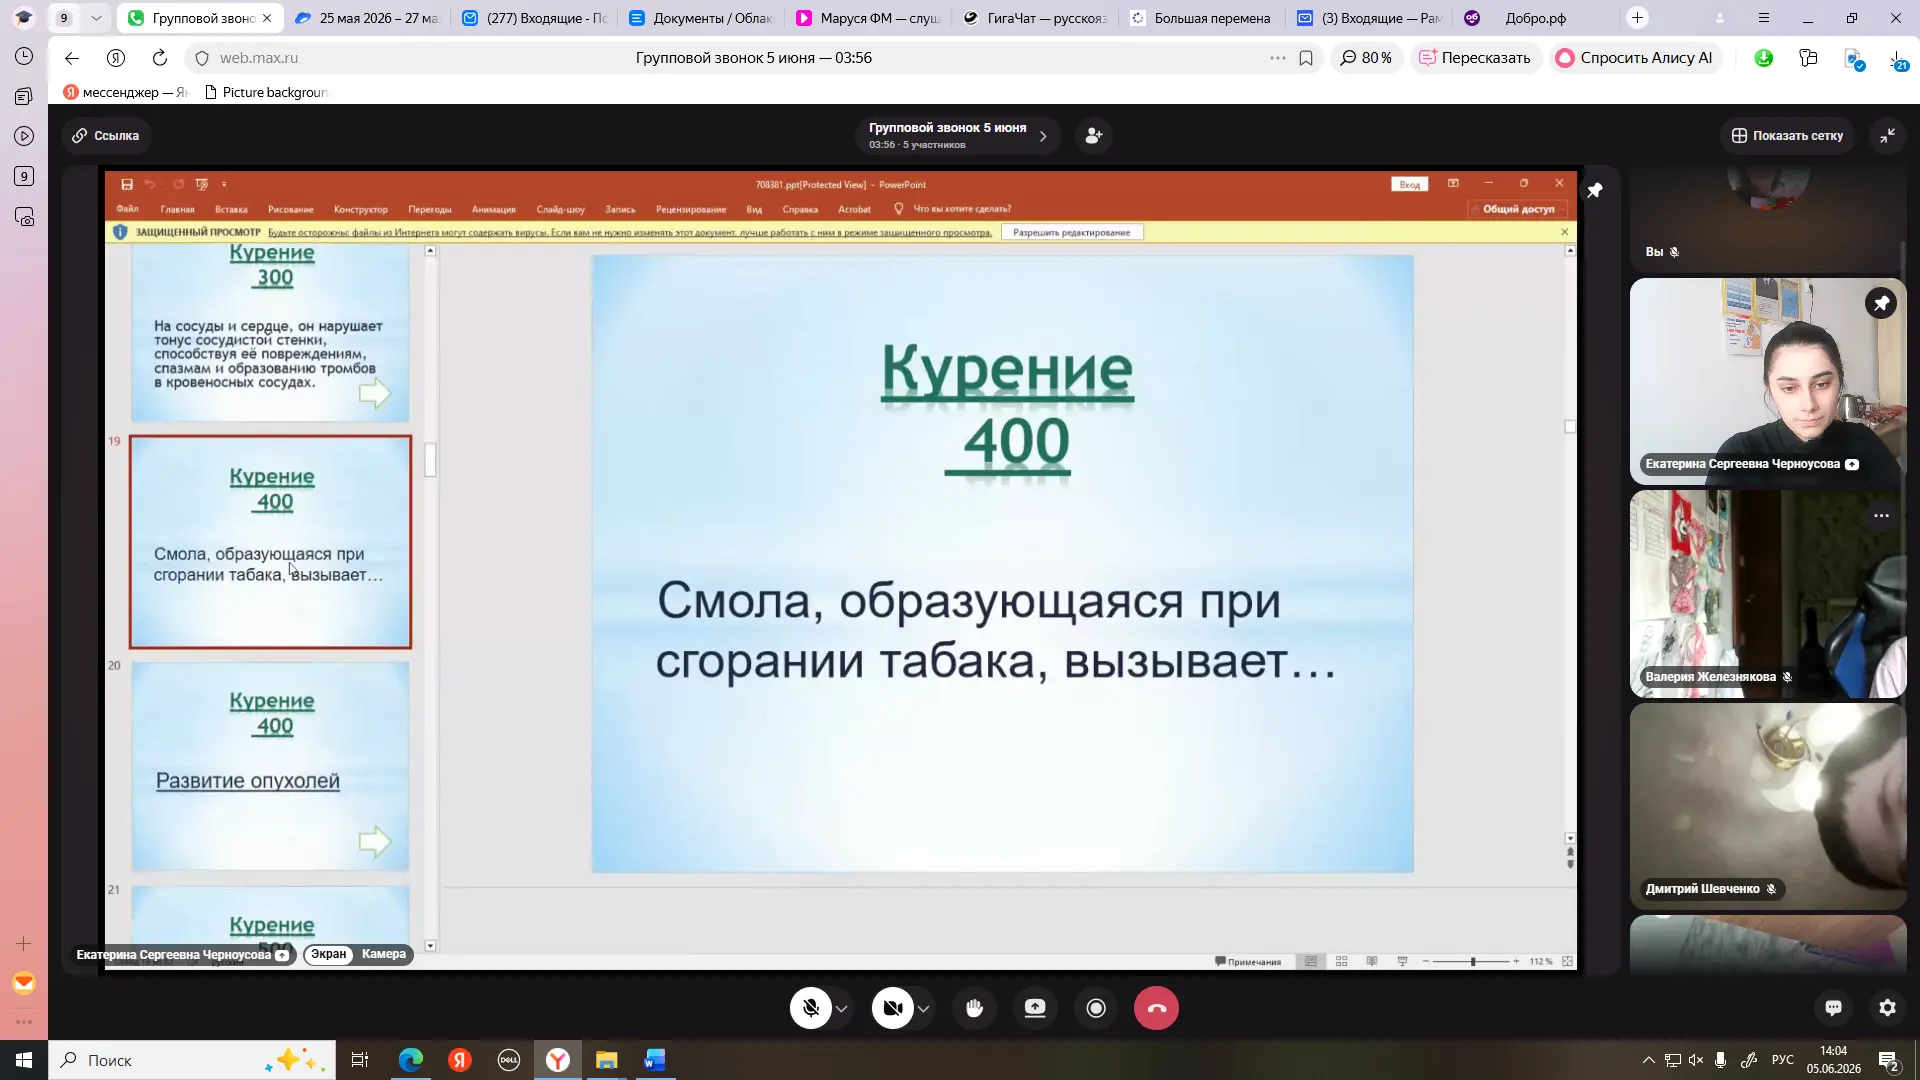This screenshot has width=1920, height=1080.
Task: Unpin the shared screen via pin icon
Action: [x=1595, y=190]
